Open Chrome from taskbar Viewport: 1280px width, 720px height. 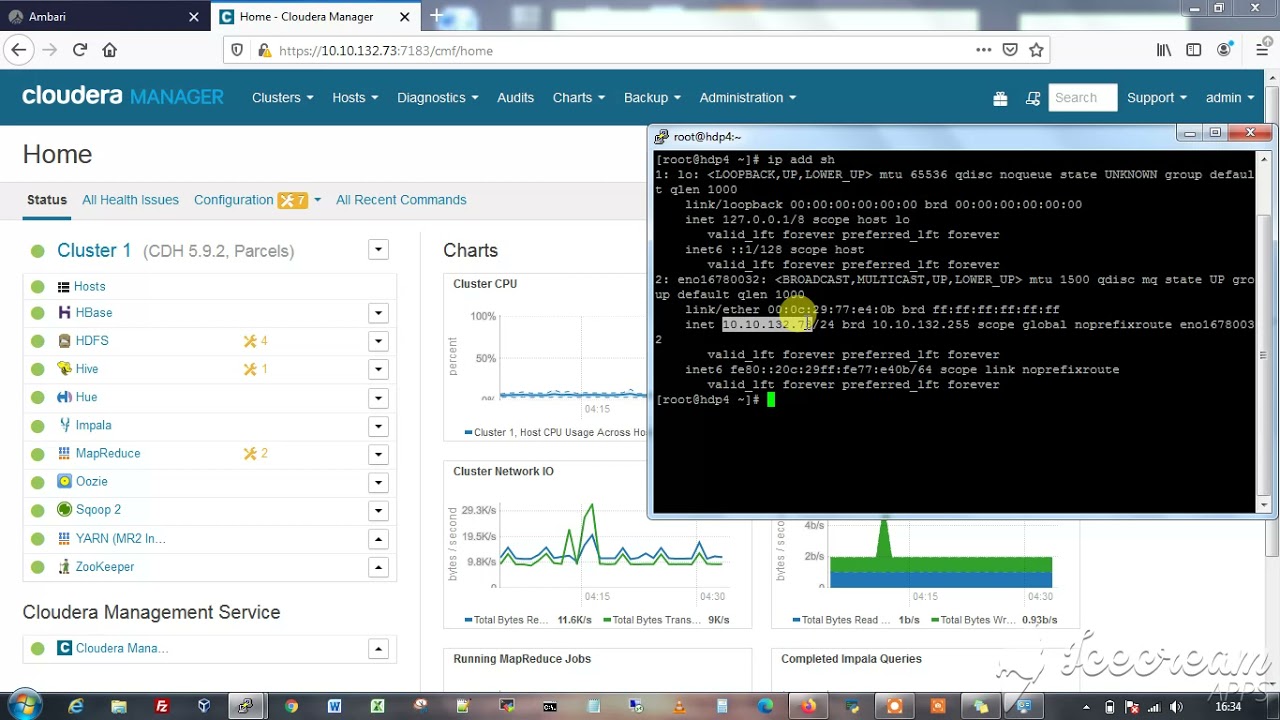coord(291,706)
